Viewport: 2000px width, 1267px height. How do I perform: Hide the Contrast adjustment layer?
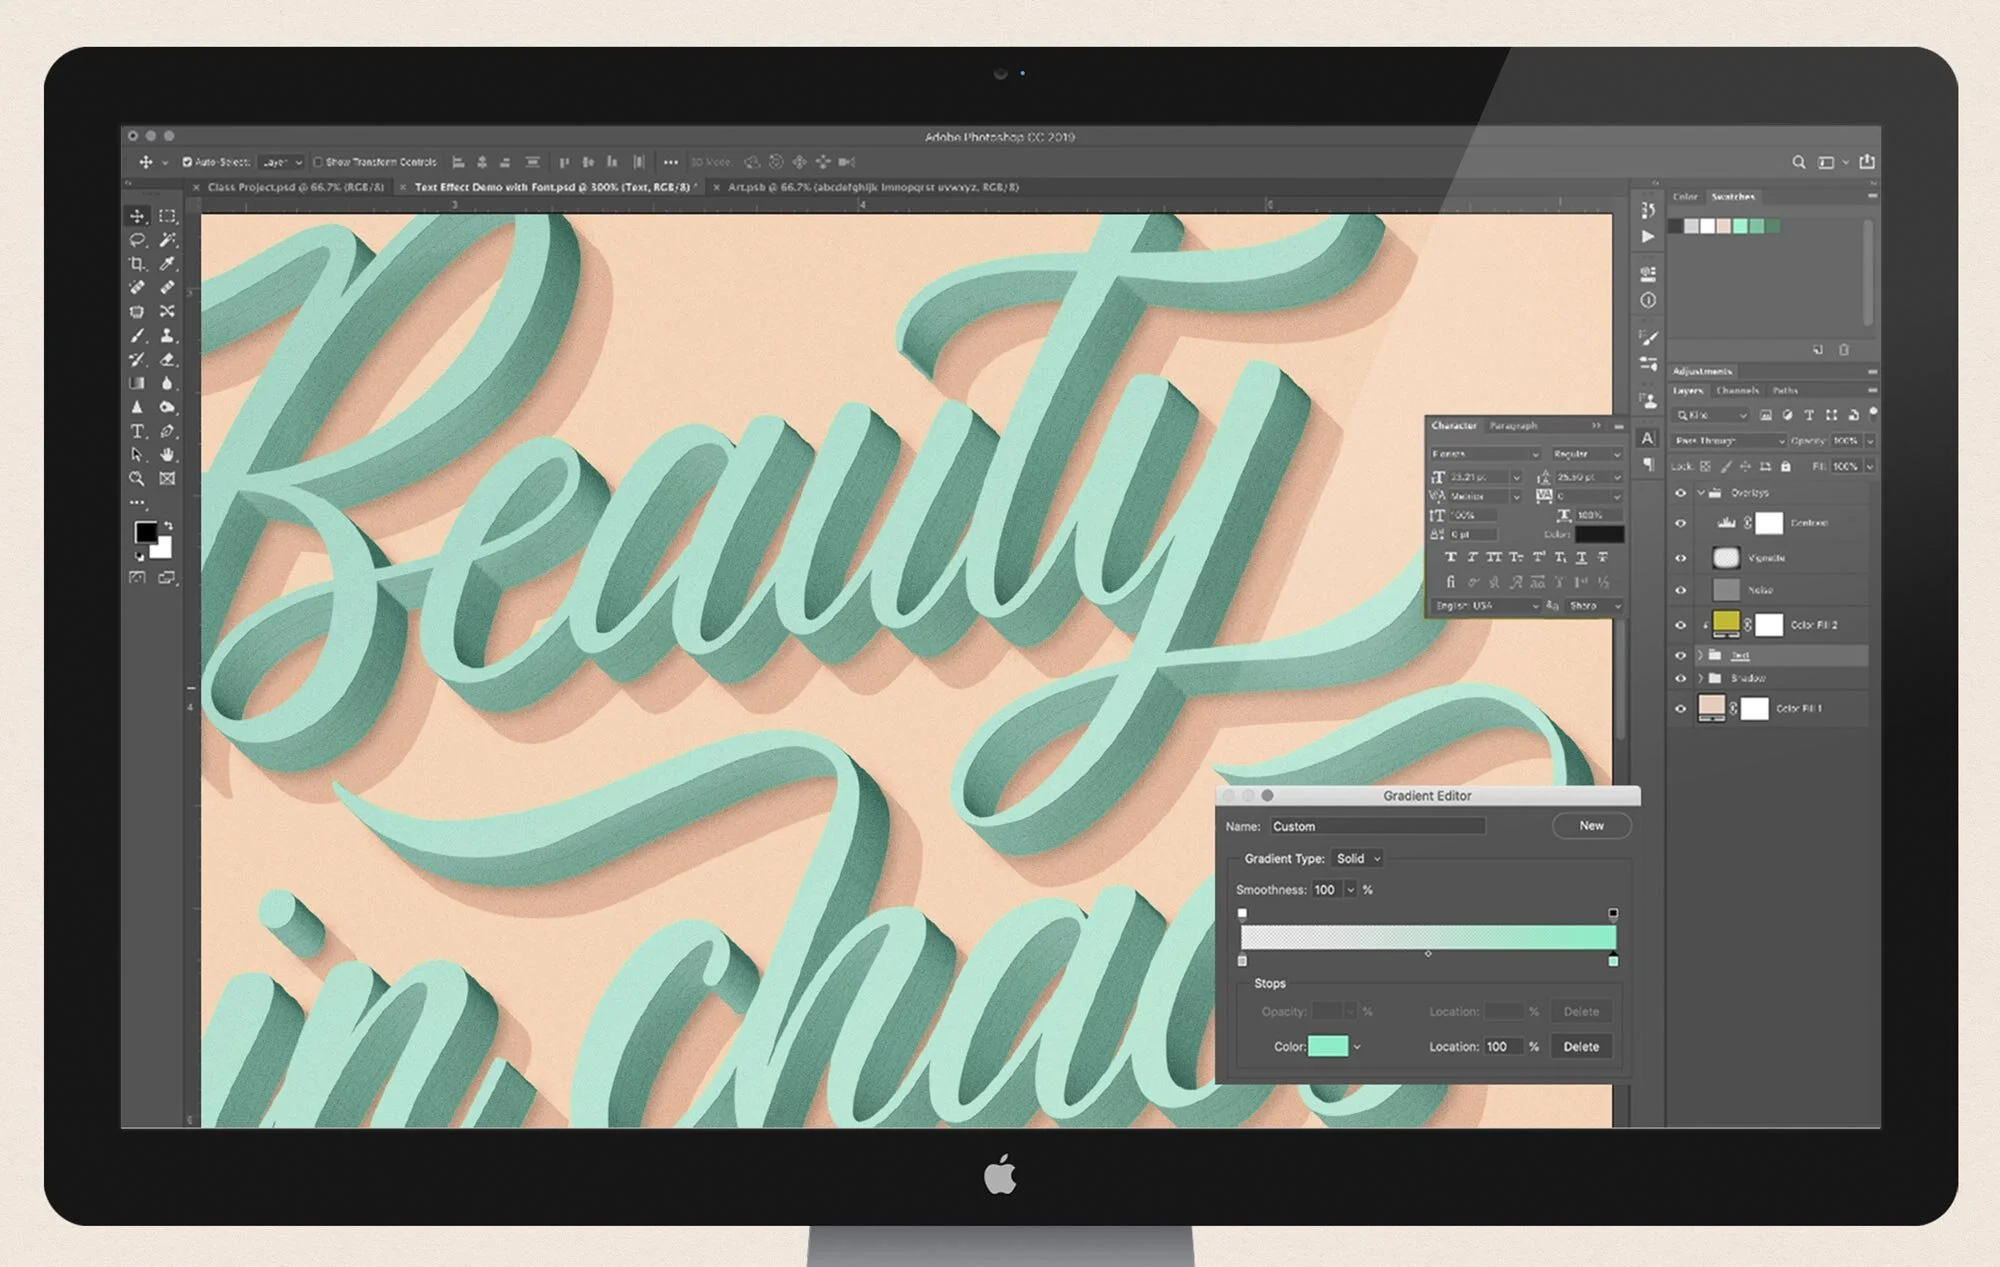[x=1680, y=523]
